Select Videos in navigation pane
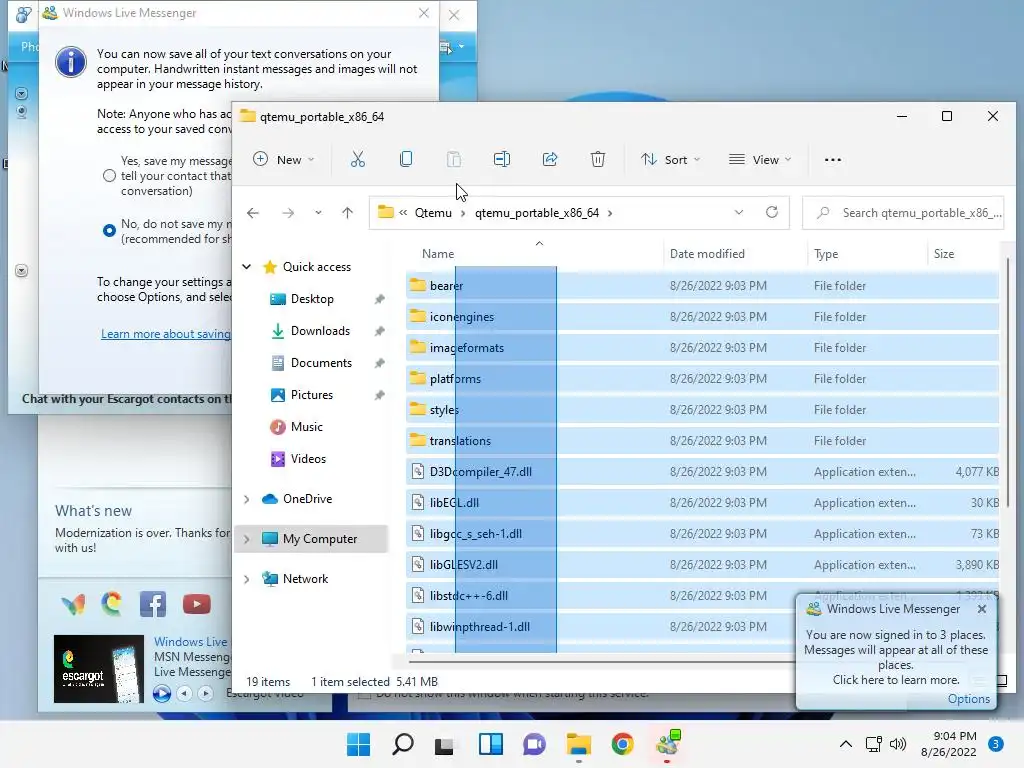Image resolution: width=1024 pixels, height=768 pixels. (308, 458)
